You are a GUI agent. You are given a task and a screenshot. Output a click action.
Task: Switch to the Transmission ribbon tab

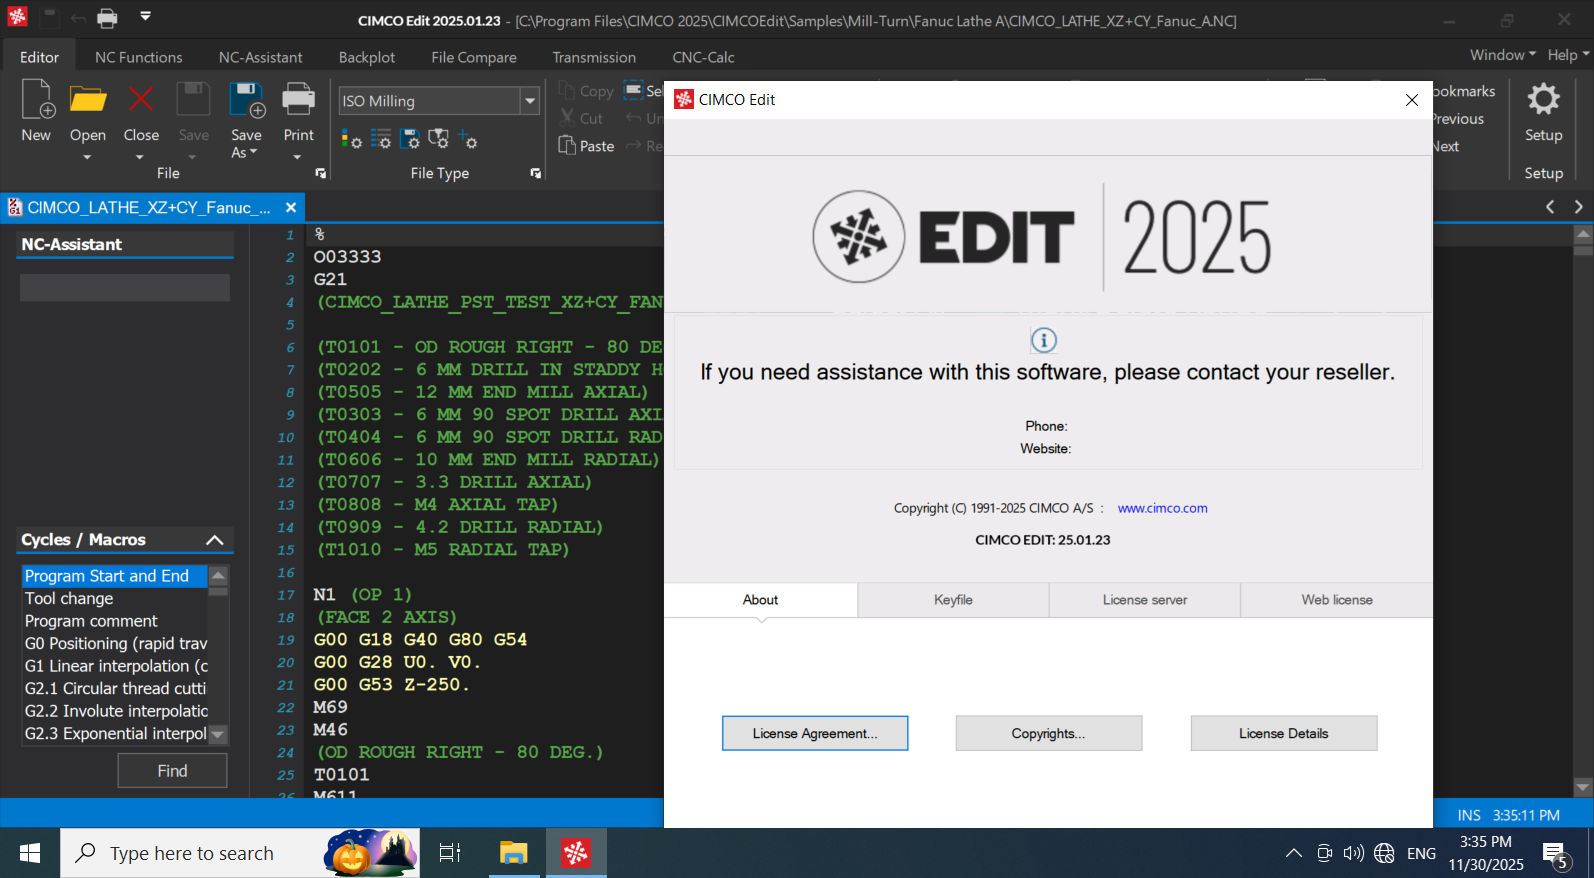point(594,57)
